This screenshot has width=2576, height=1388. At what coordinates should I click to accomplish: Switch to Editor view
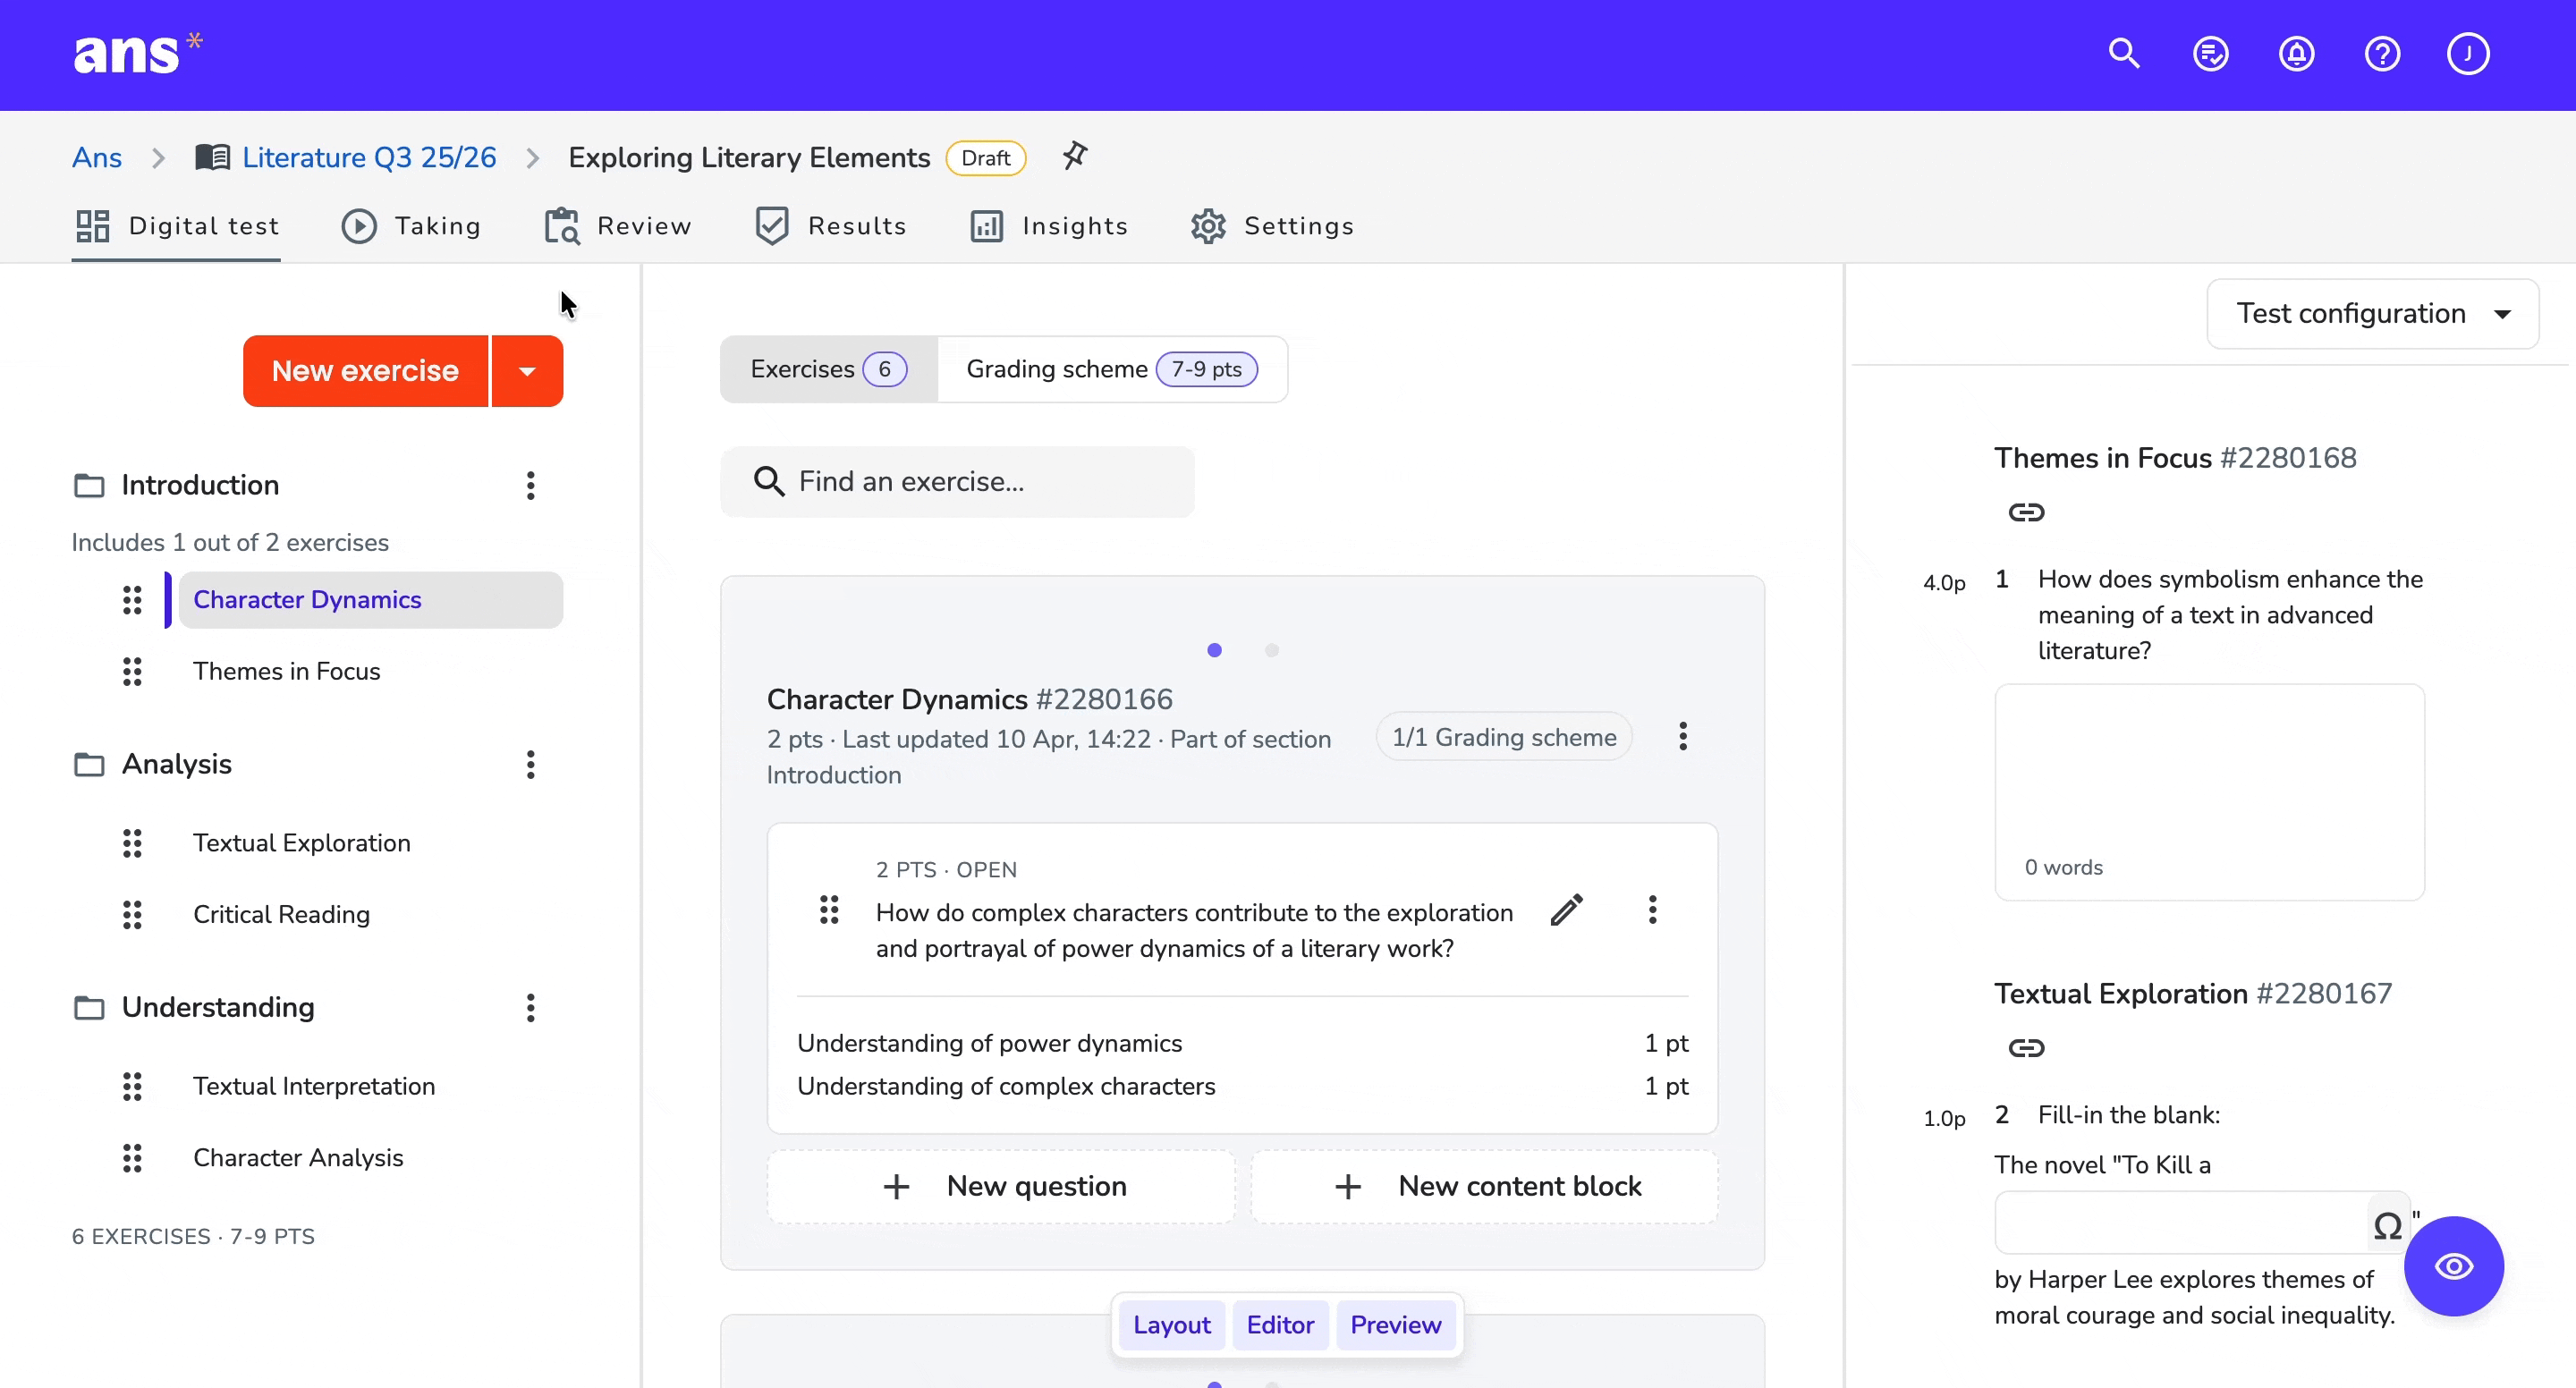(1280, 1325)
